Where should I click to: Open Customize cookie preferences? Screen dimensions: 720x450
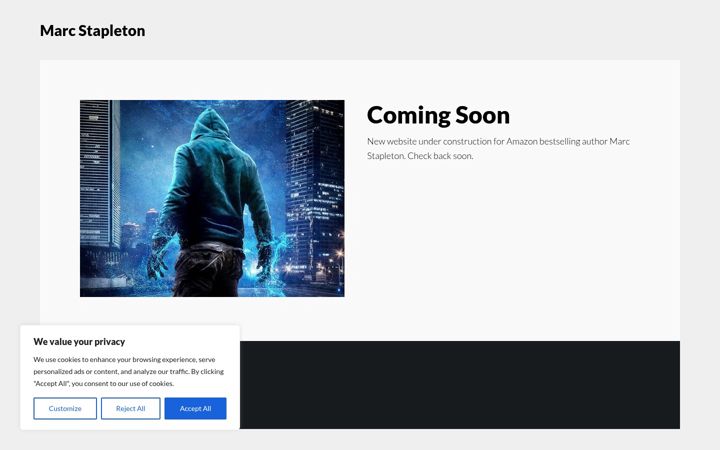[65, 408]
